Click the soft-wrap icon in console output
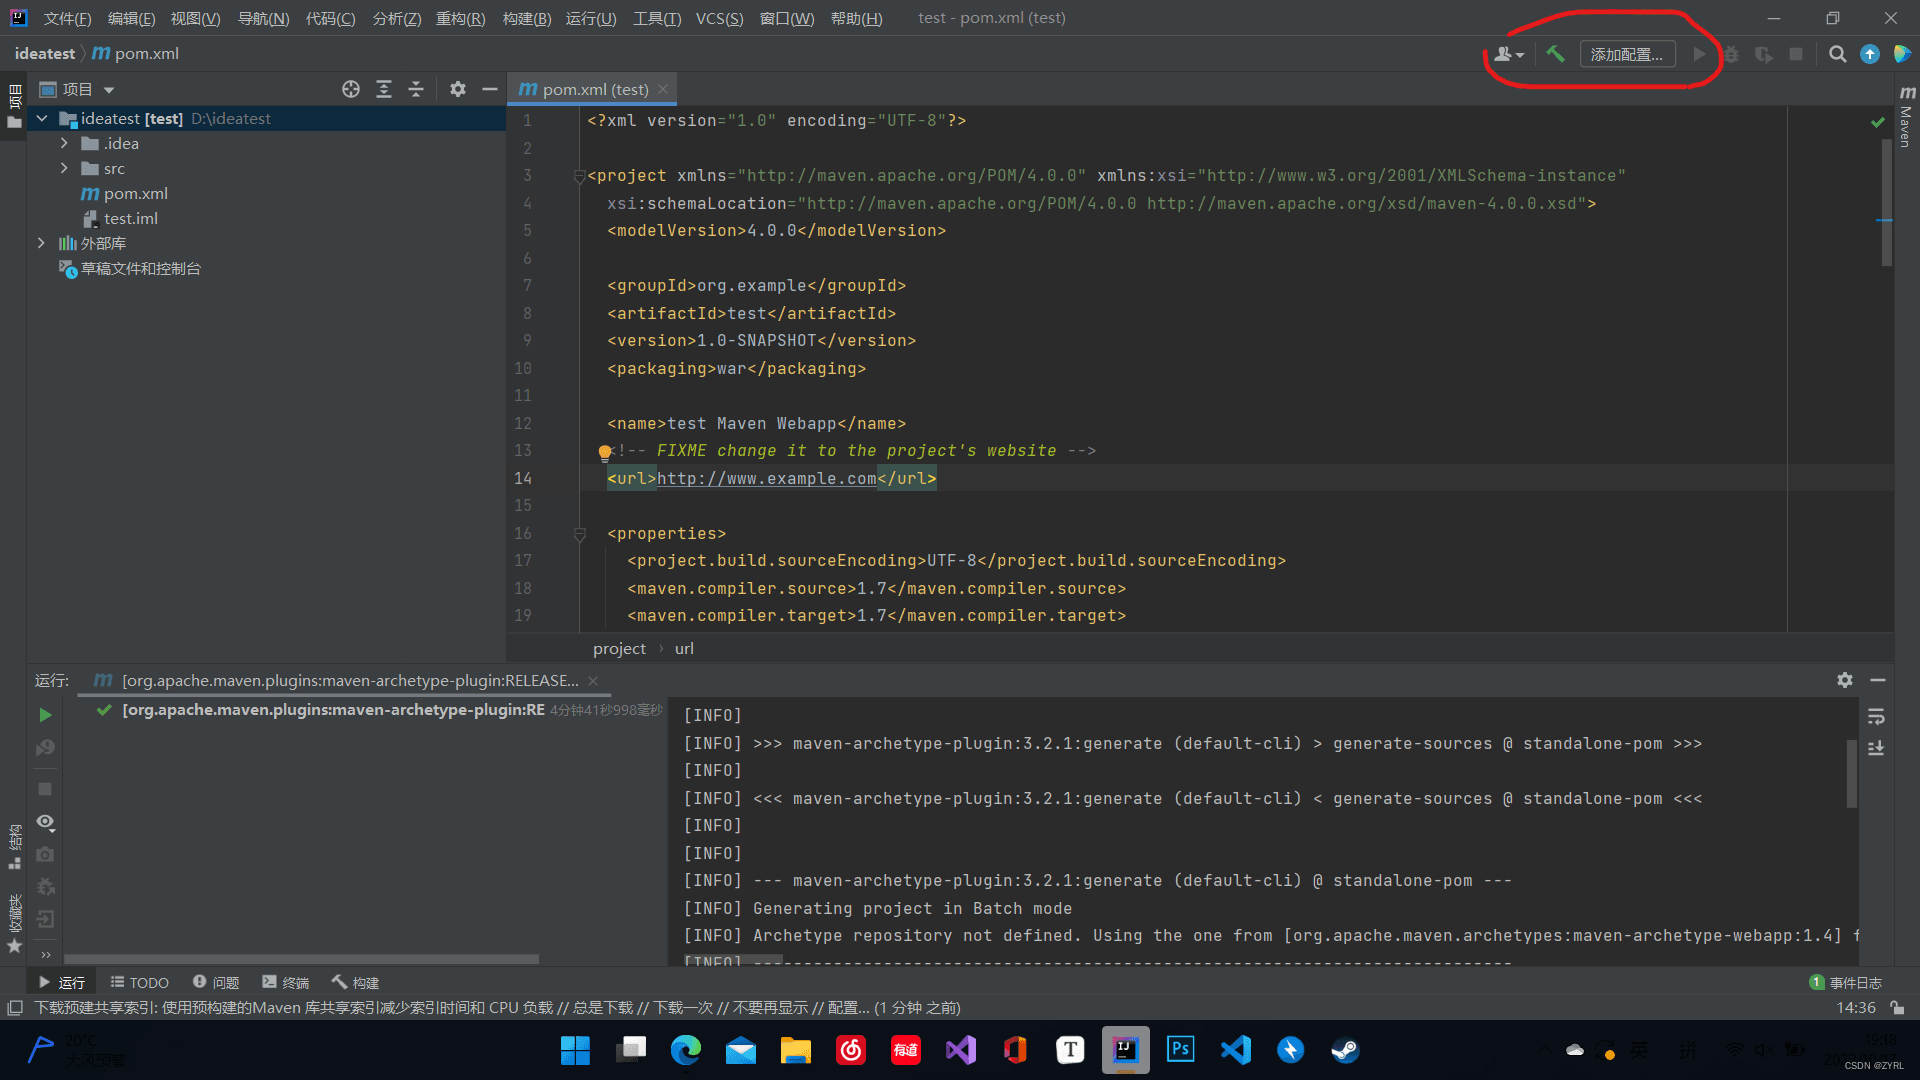 [x=1876, y=717]
